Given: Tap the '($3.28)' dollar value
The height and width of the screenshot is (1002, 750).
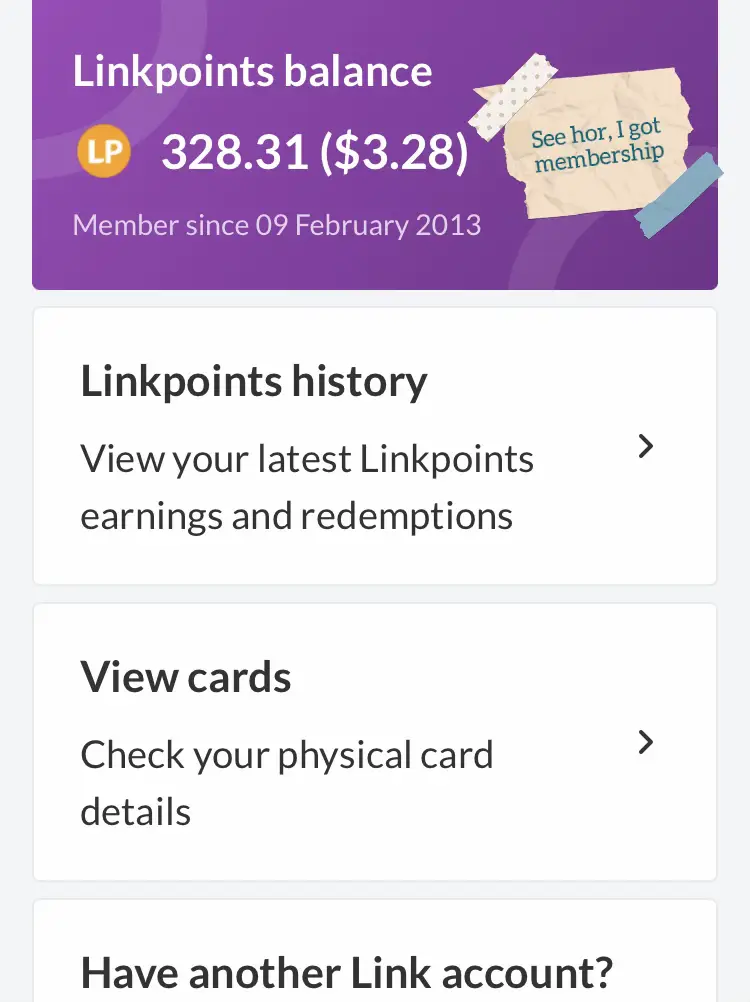Looking at the screenshot, I should point(394,152).
